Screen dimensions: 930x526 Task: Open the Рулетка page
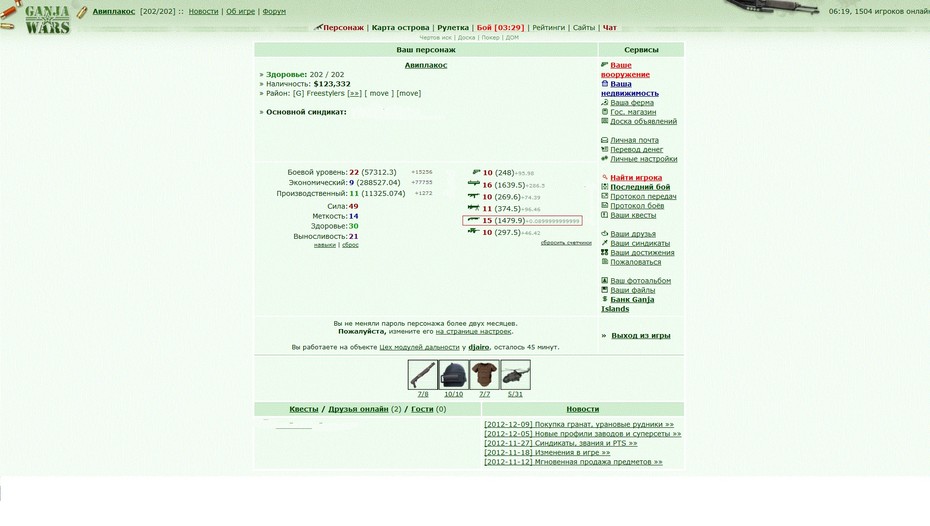453,27
